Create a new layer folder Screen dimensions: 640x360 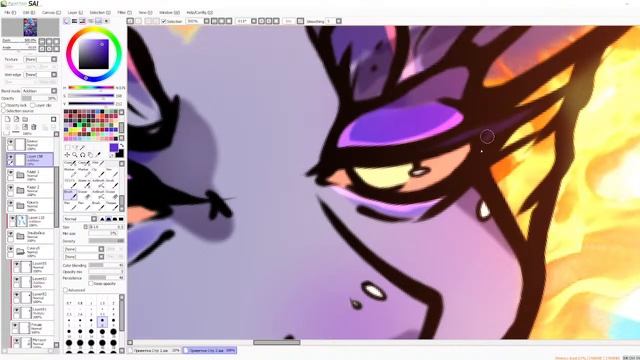click(x=25, y=119)
